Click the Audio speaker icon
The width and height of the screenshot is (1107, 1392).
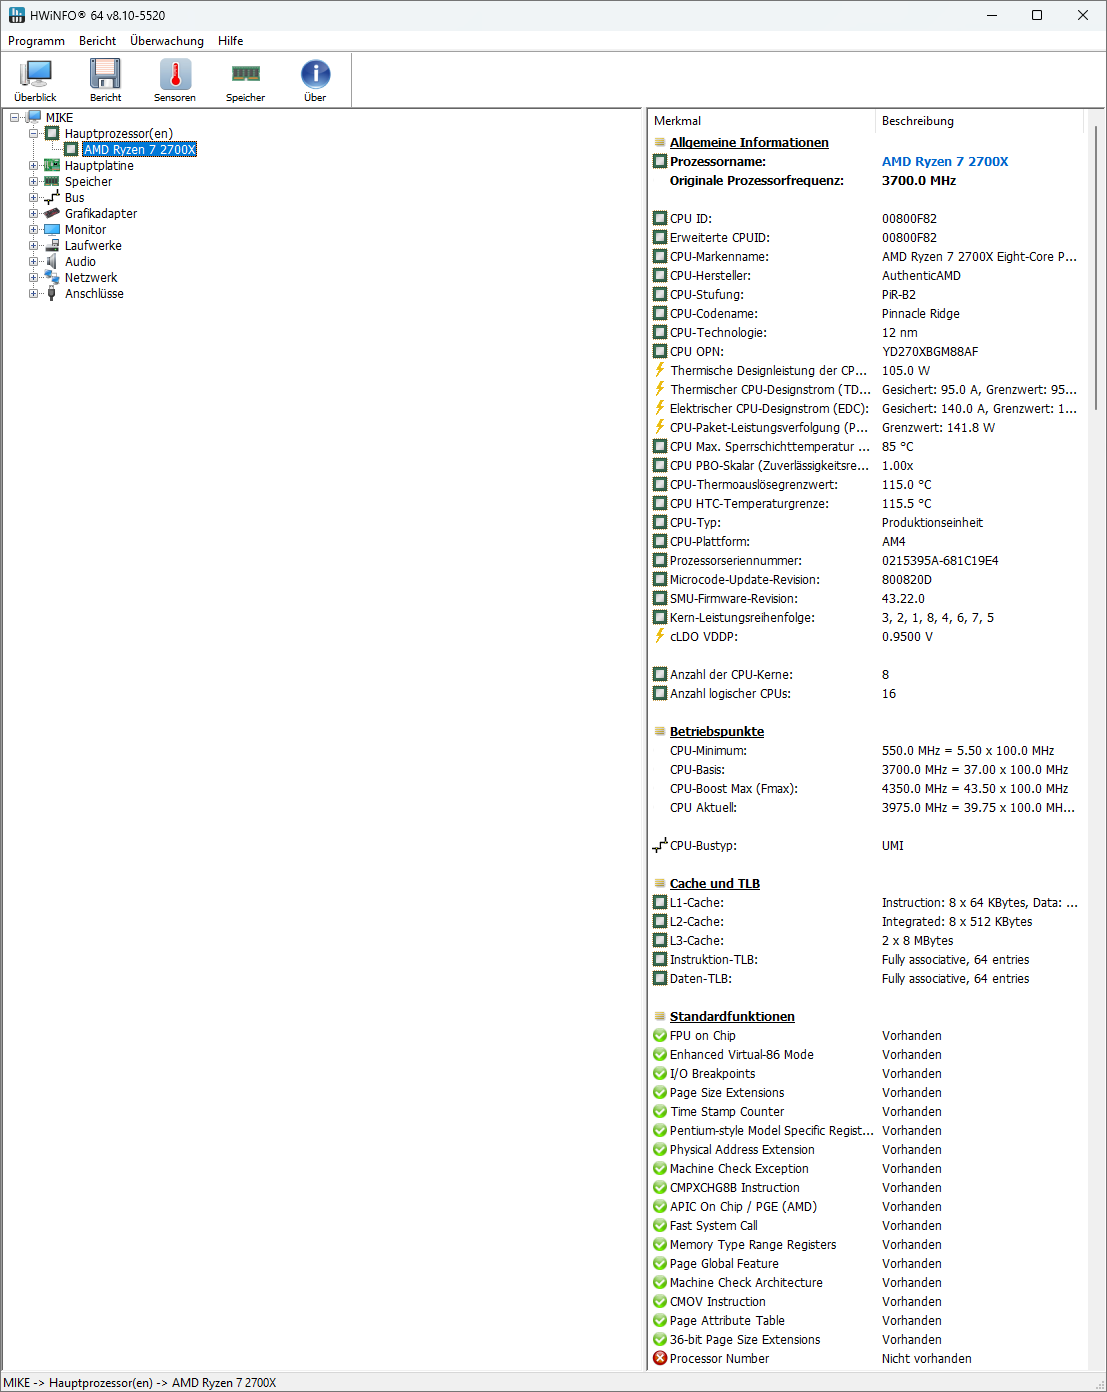(x=52, y=262)
